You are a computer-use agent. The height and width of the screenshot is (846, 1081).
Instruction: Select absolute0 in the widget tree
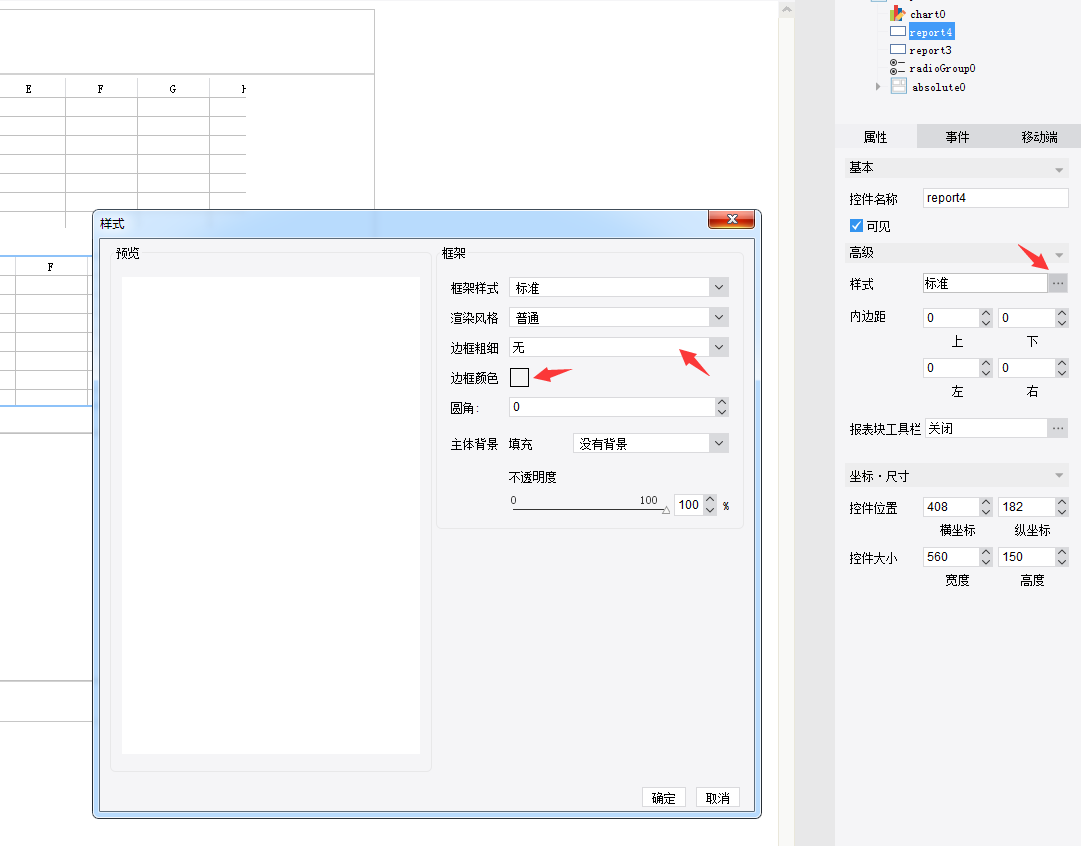pos(938,87)
